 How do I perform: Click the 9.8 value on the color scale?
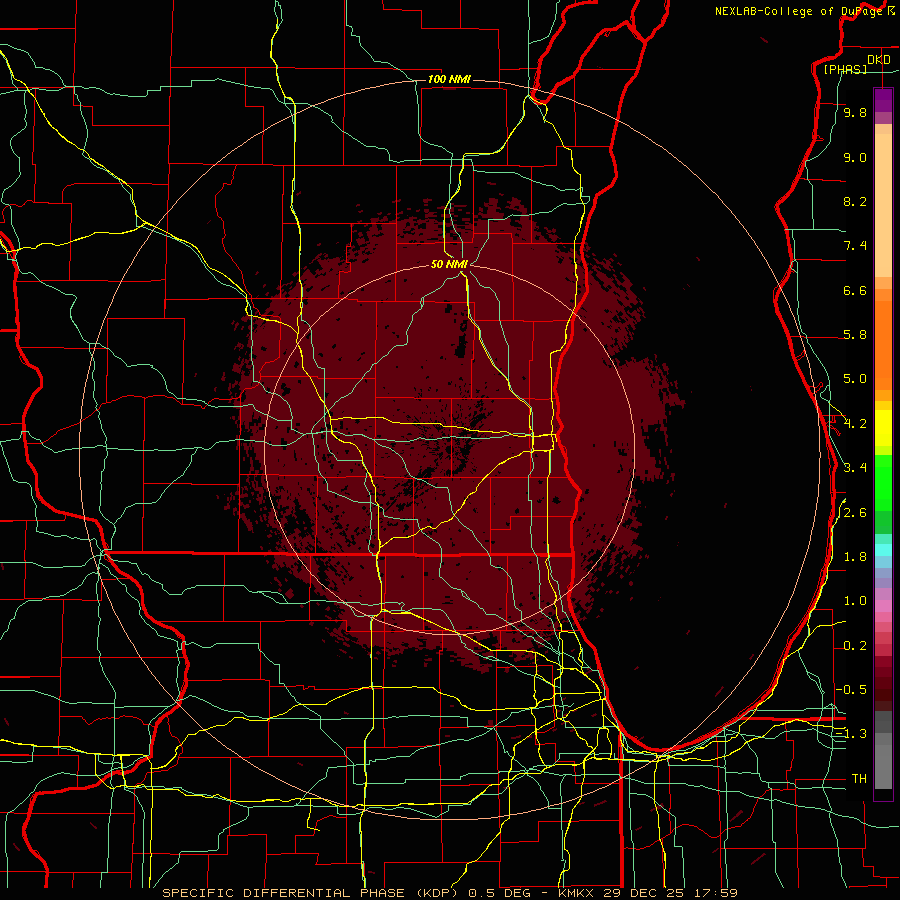tap(855, 112)
